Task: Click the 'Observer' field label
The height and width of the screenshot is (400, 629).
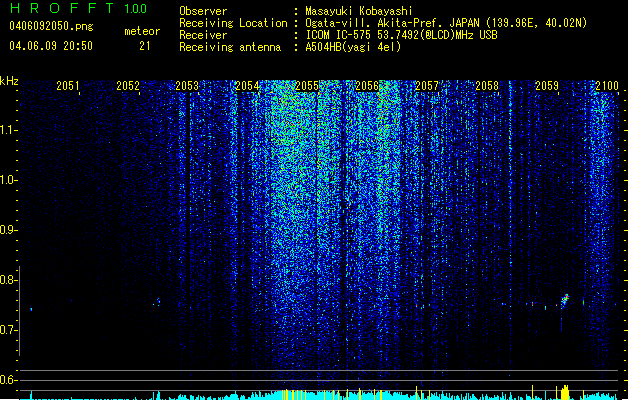Action: (203, 11)
